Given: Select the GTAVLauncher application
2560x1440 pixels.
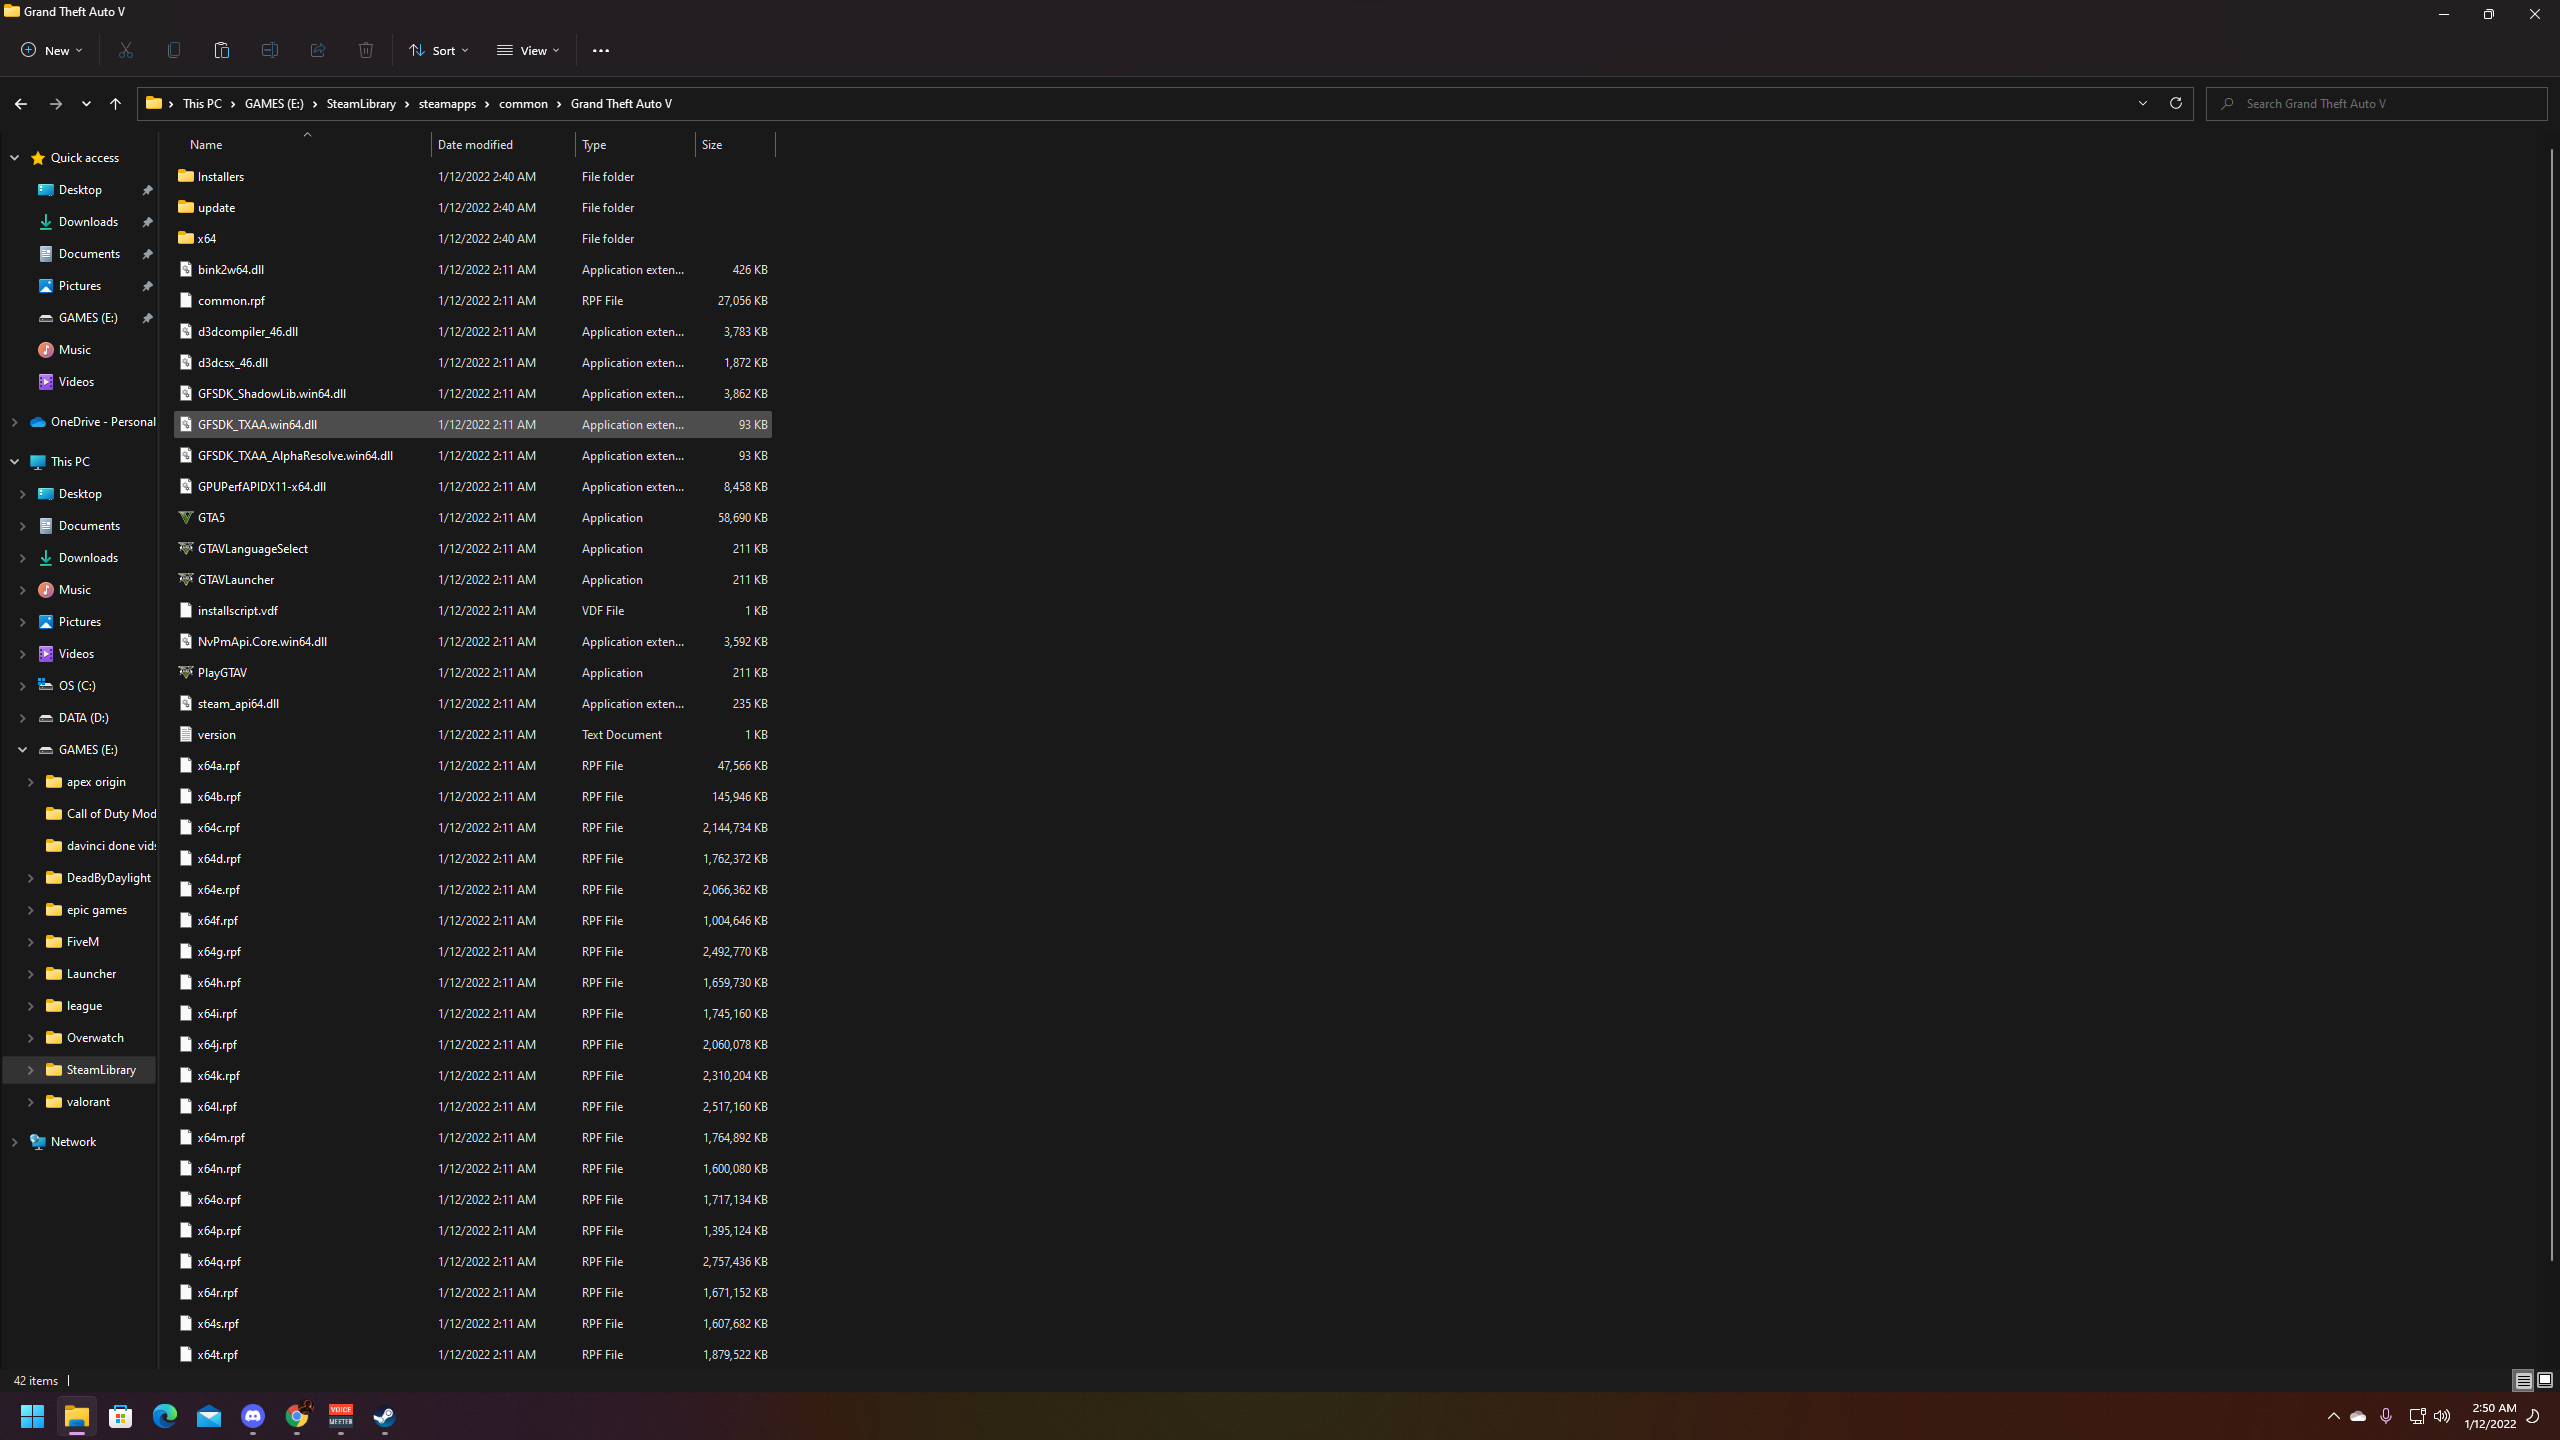Looking at the screenshot, I should coord(473,580).
